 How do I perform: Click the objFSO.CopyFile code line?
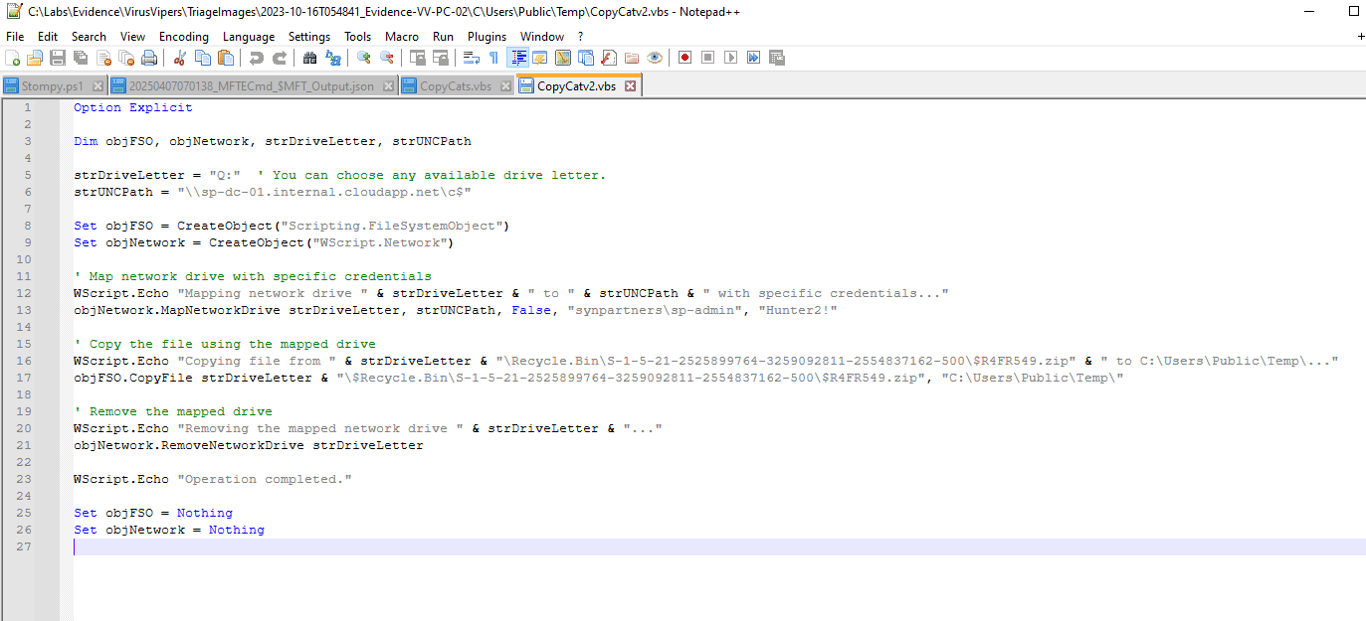tap(599, 377)
